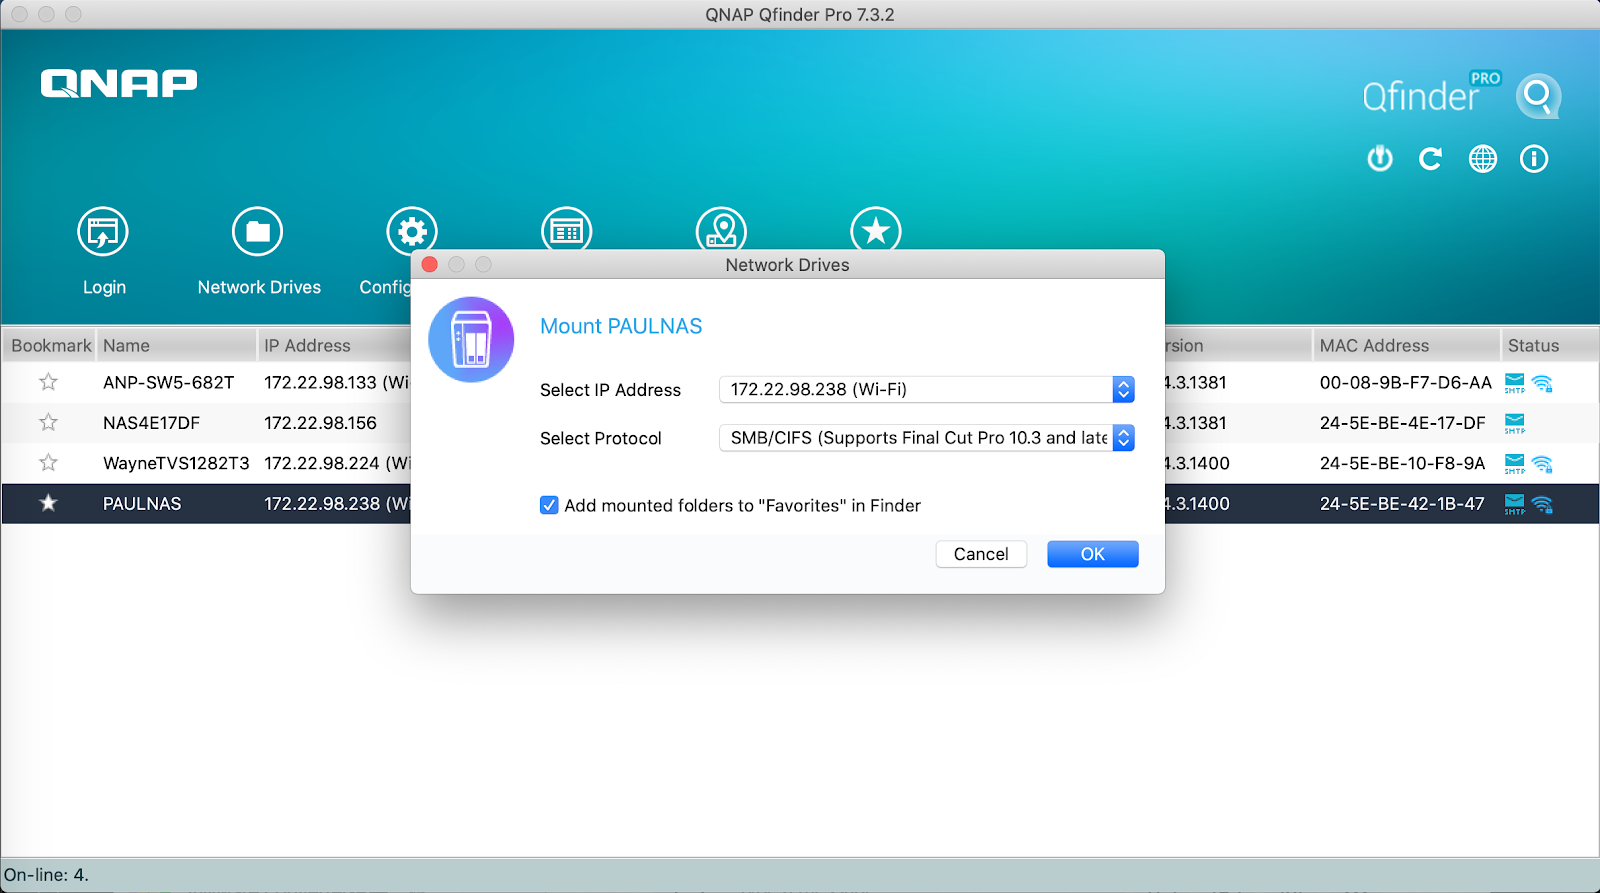Screen dimensions: 1600x893
Task: Open the Configuration gear icon
Action: click(412, 229)
